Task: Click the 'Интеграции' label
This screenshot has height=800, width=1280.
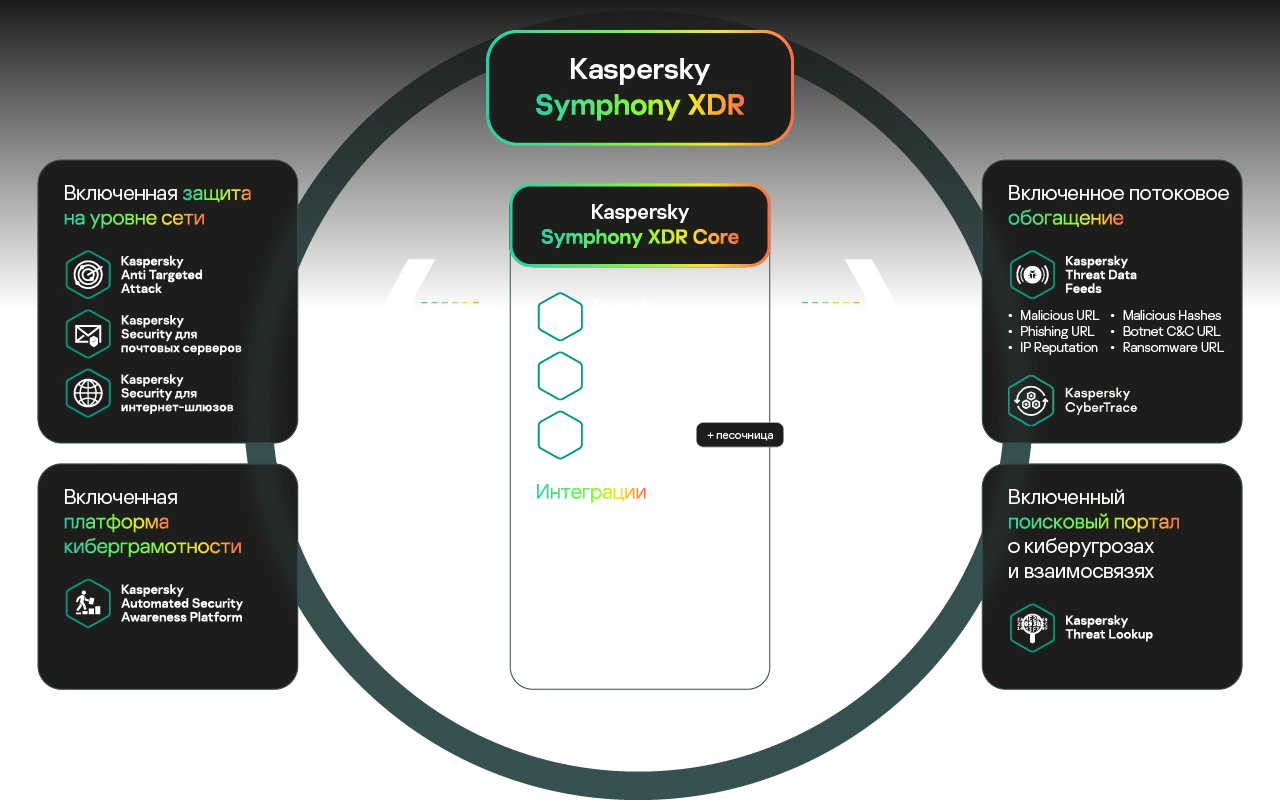Action: (591, 492)
